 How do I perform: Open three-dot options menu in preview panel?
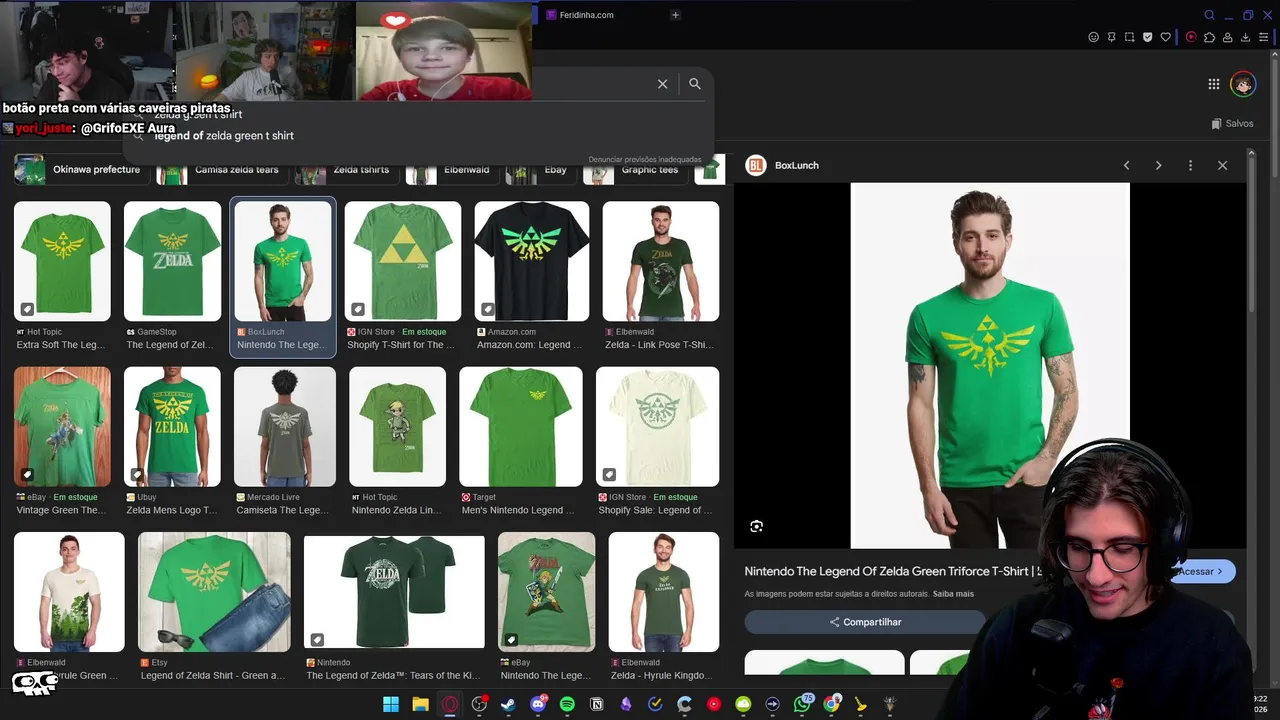pos(1190,165)
